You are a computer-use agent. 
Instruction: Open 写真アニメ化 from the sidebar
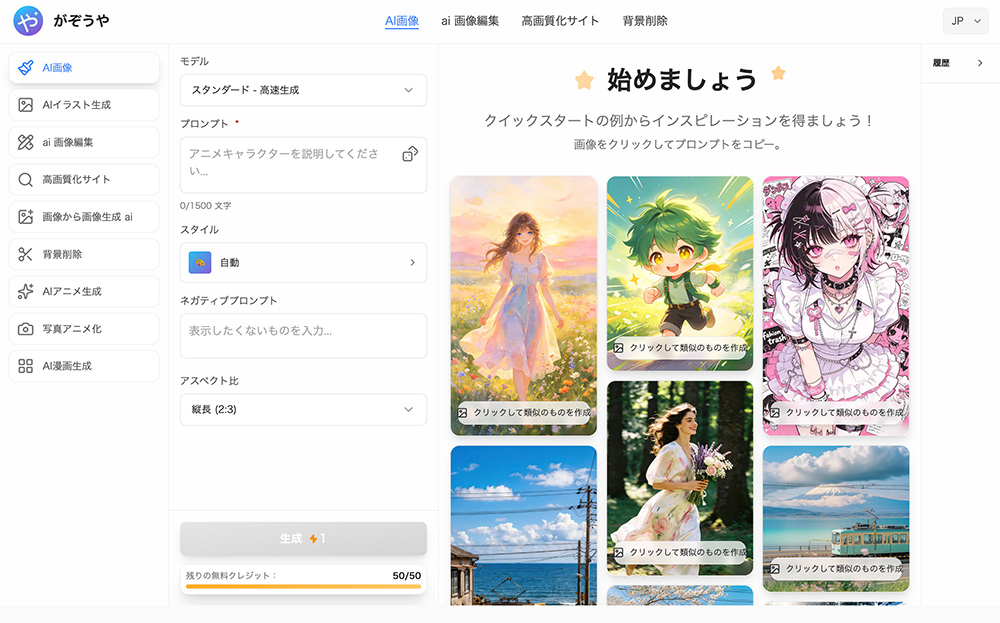pos(84,329)
